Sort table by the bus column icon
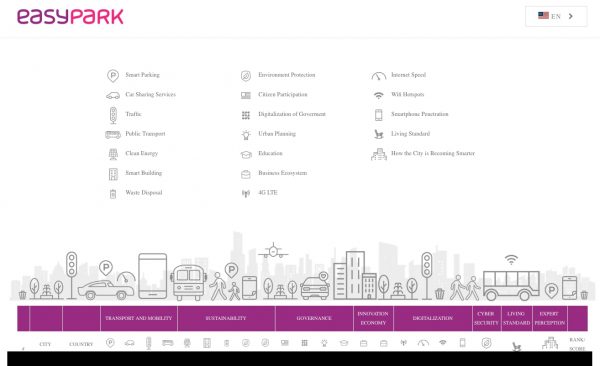The image size is (600, 366). click(168, 343)
